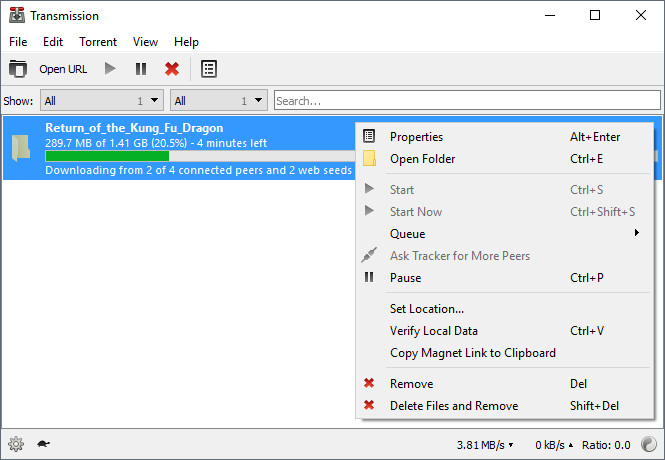Viewport: 665px width, 460px height.
Task: Select Delete Files and Remove
Action: (x=453, y=406)
